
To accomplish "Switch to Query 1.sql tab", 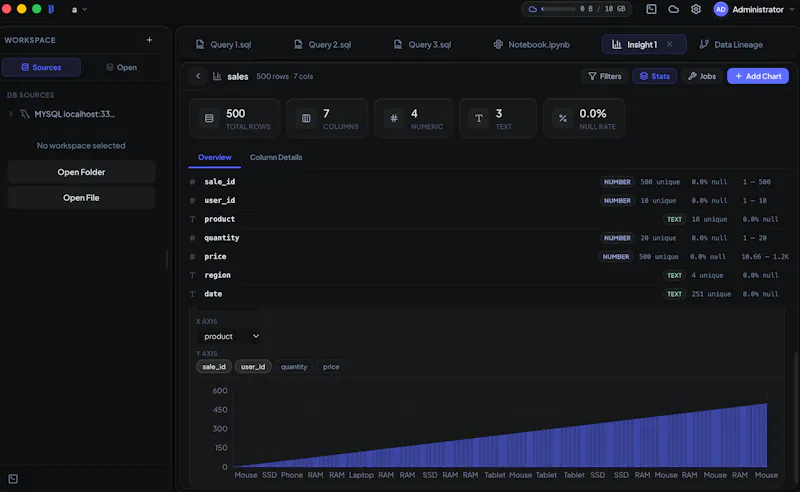I will [223, 44].
